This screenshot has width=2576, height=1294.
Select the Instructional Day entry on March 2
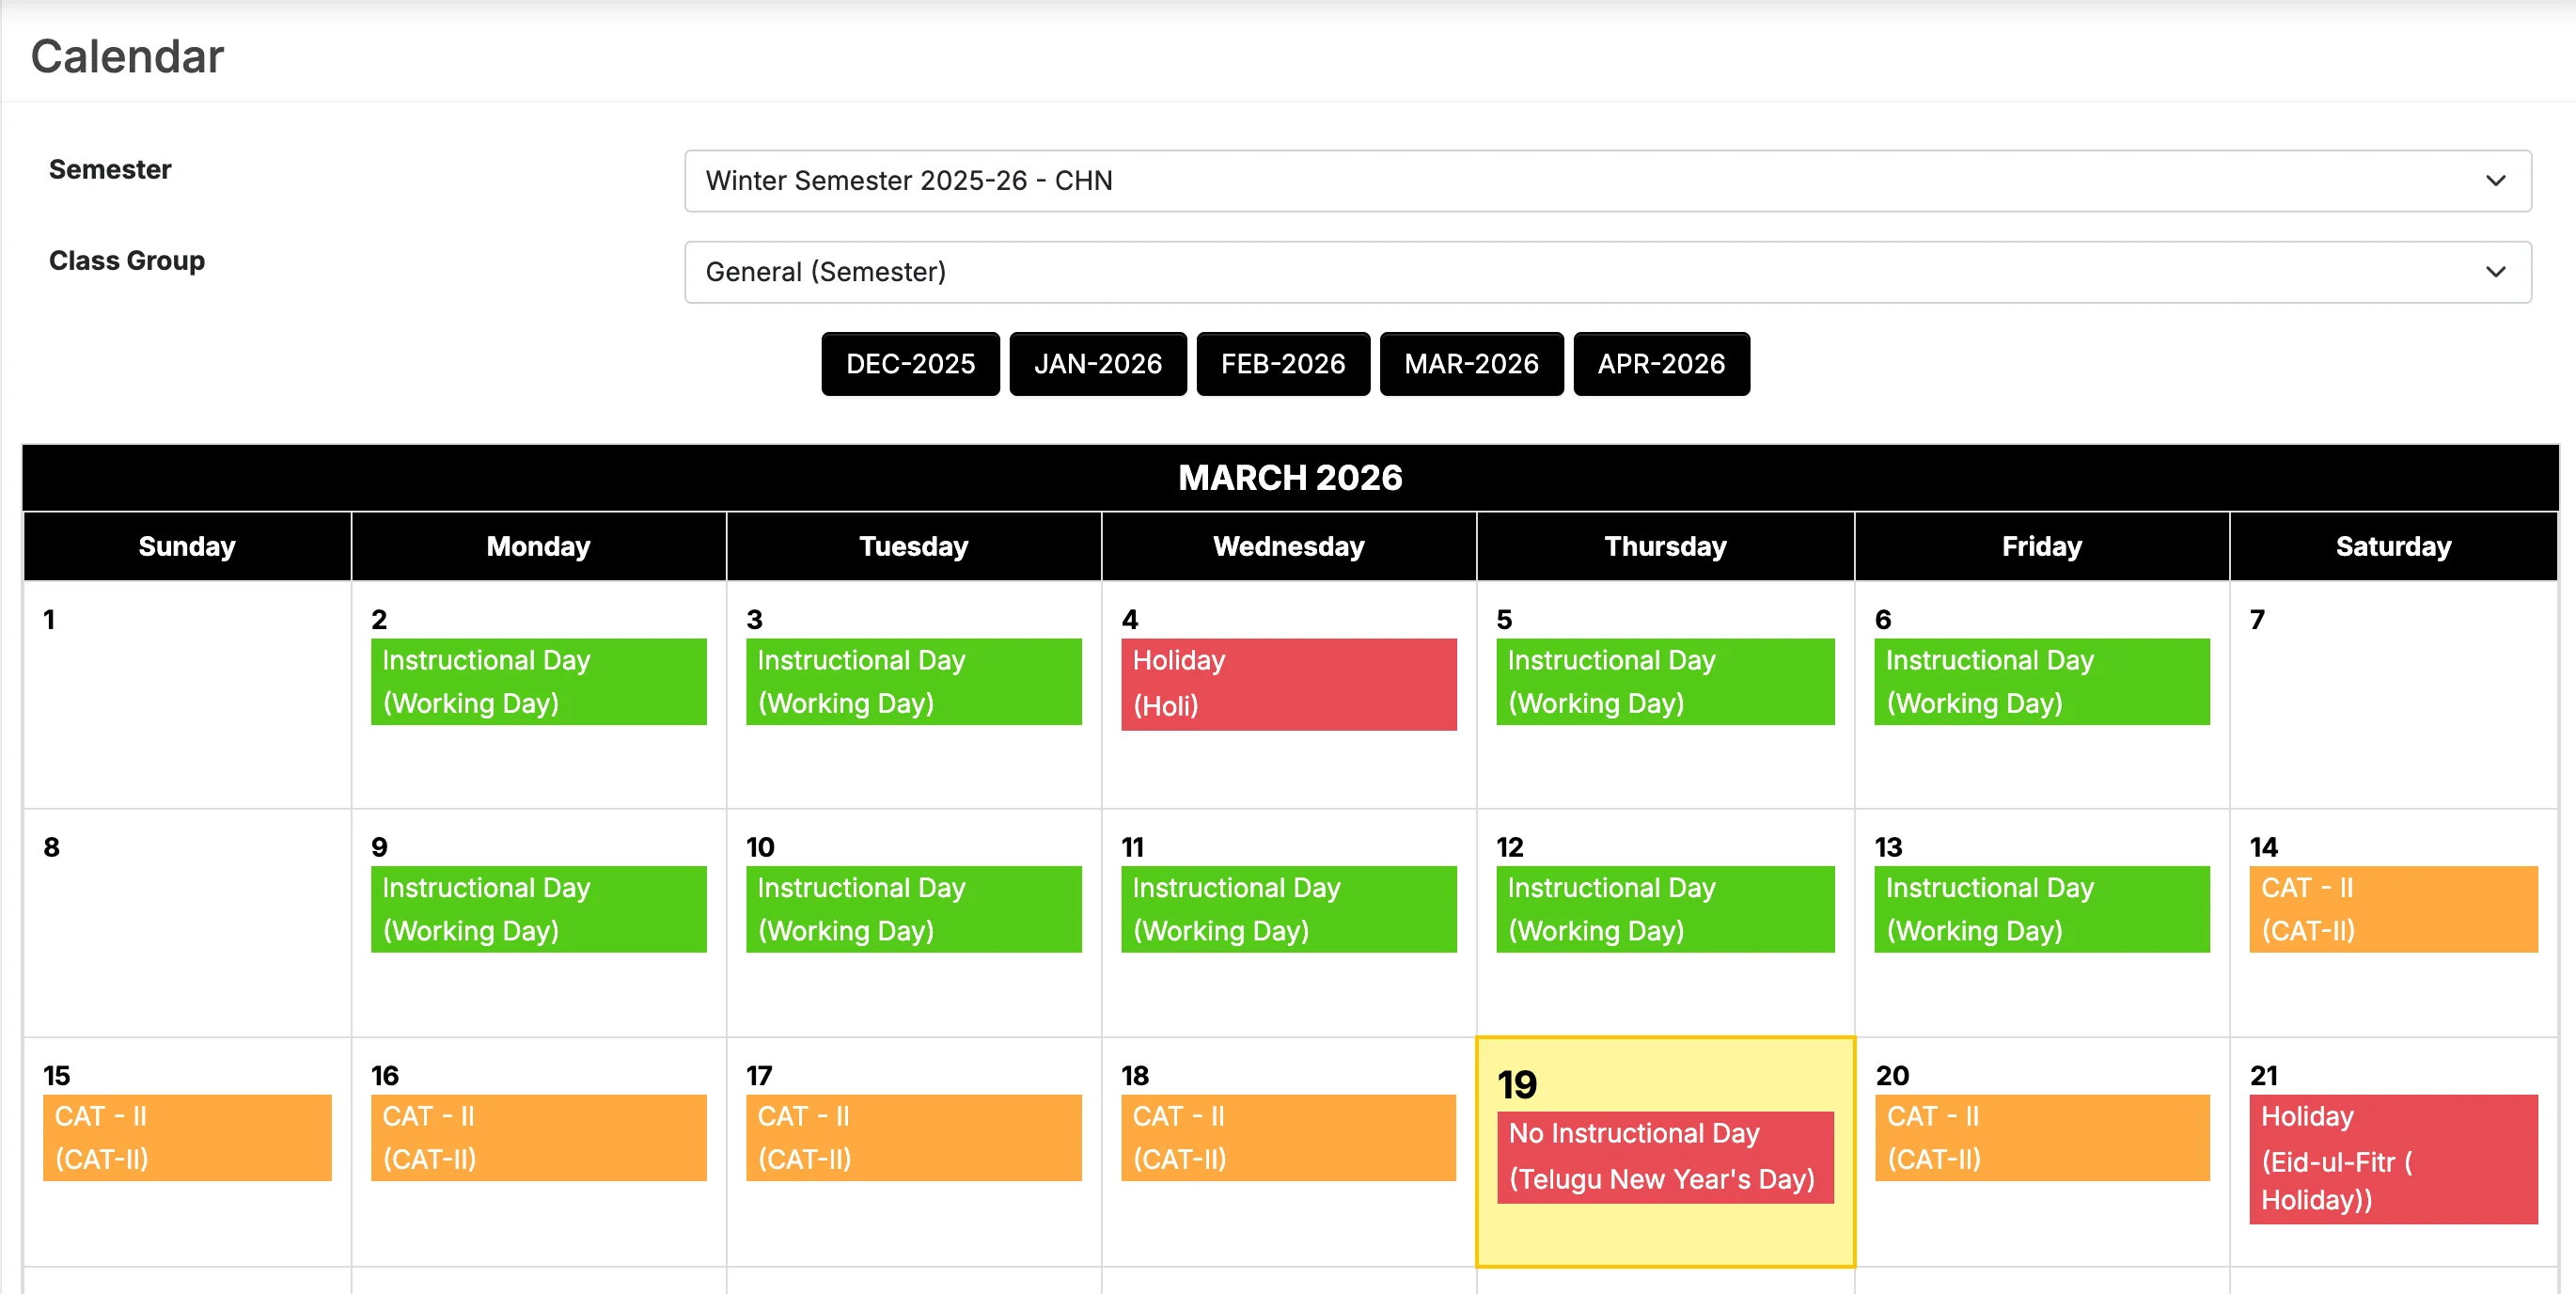click(x=538, y=681)
